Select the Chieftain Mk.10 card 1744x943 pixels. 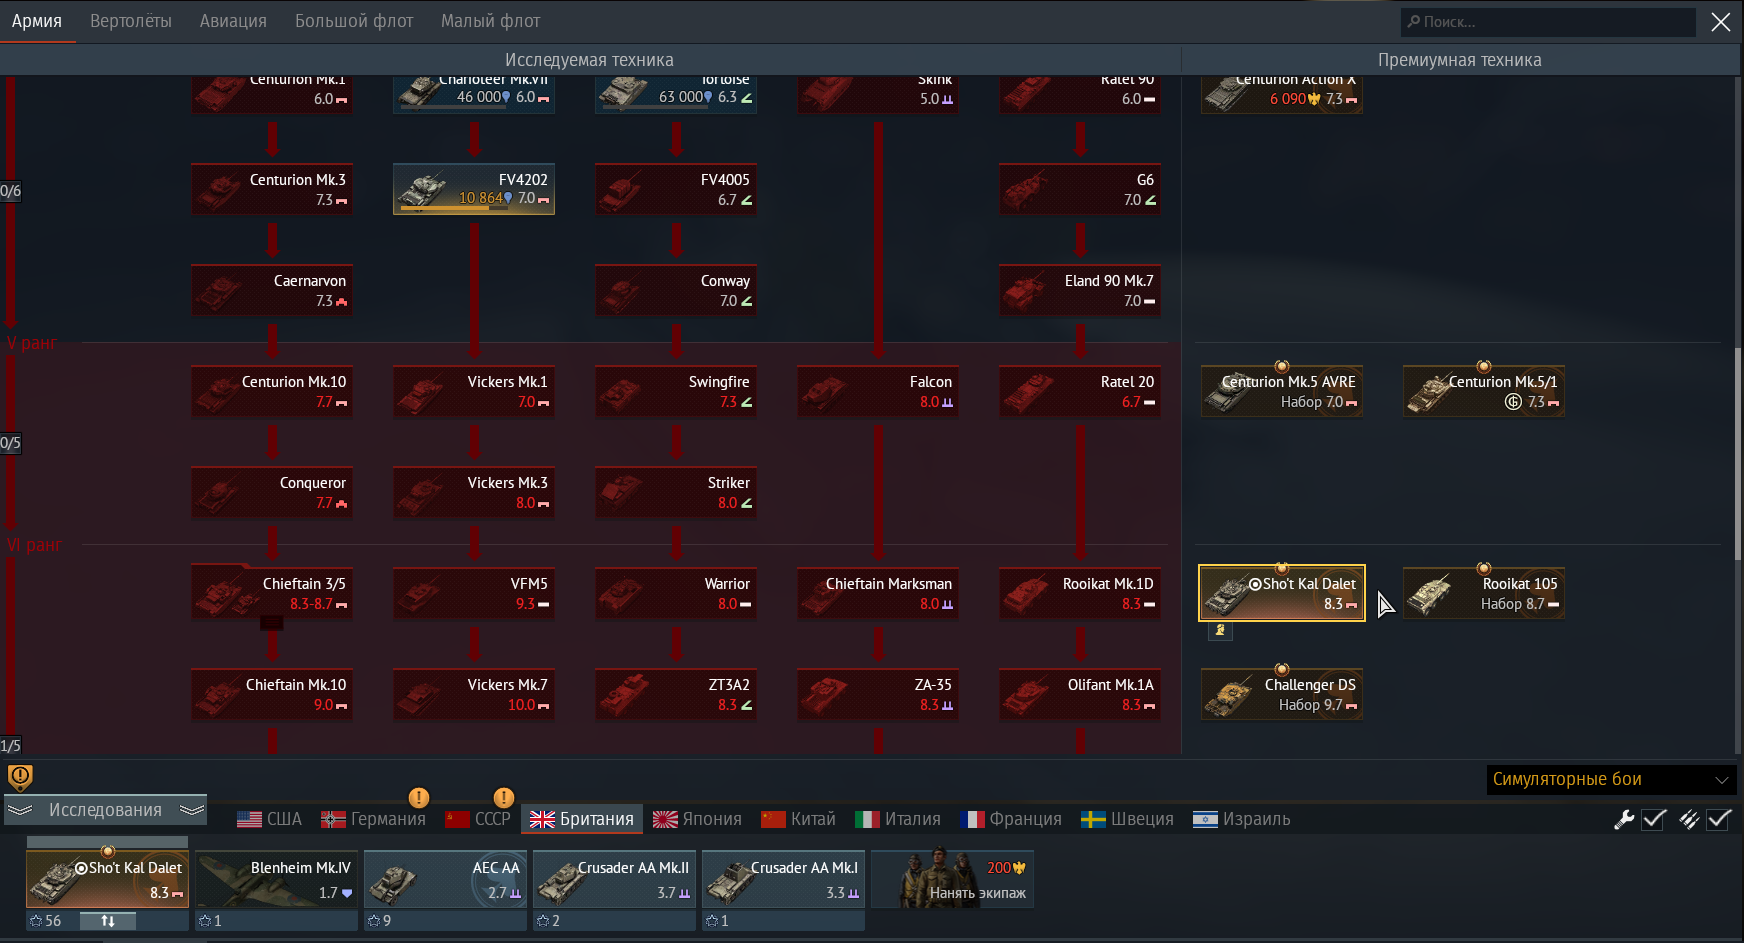pos(272,694)
